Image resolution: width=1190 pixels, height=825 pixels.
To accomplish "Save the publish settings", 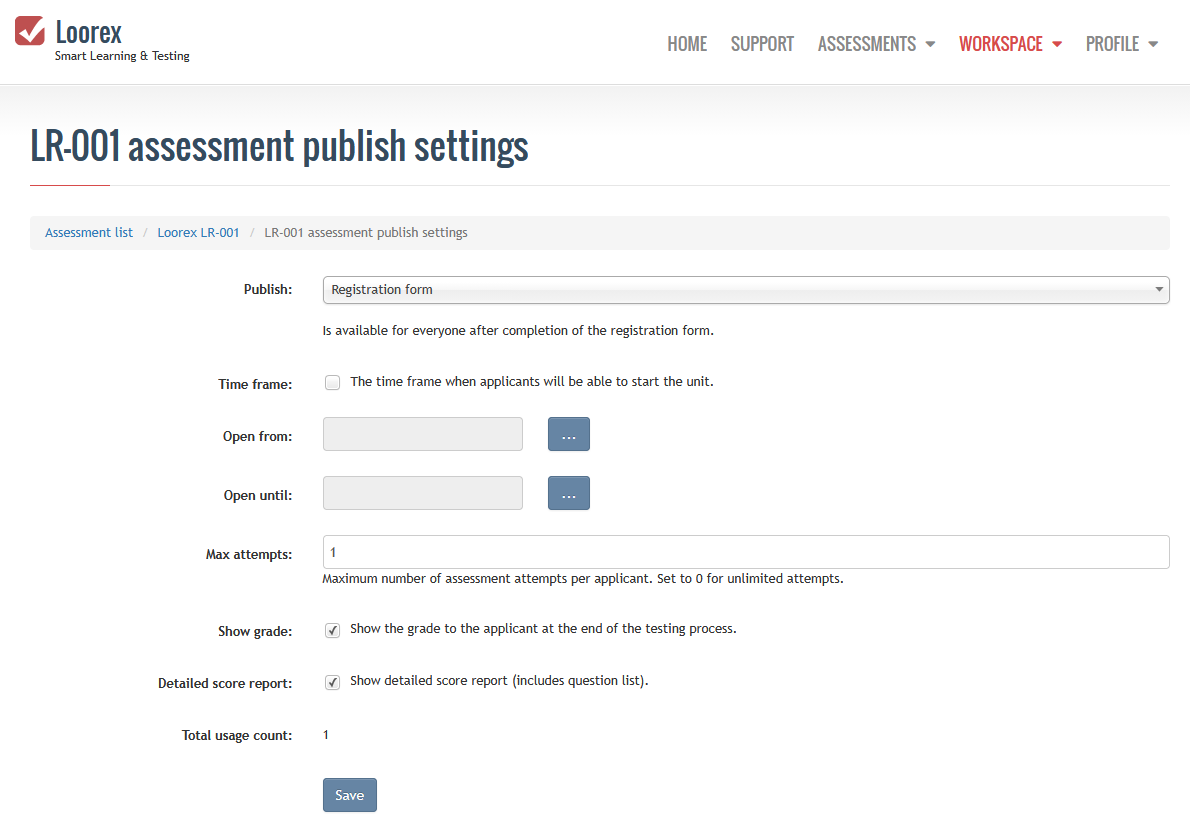I will pos(350,795).
